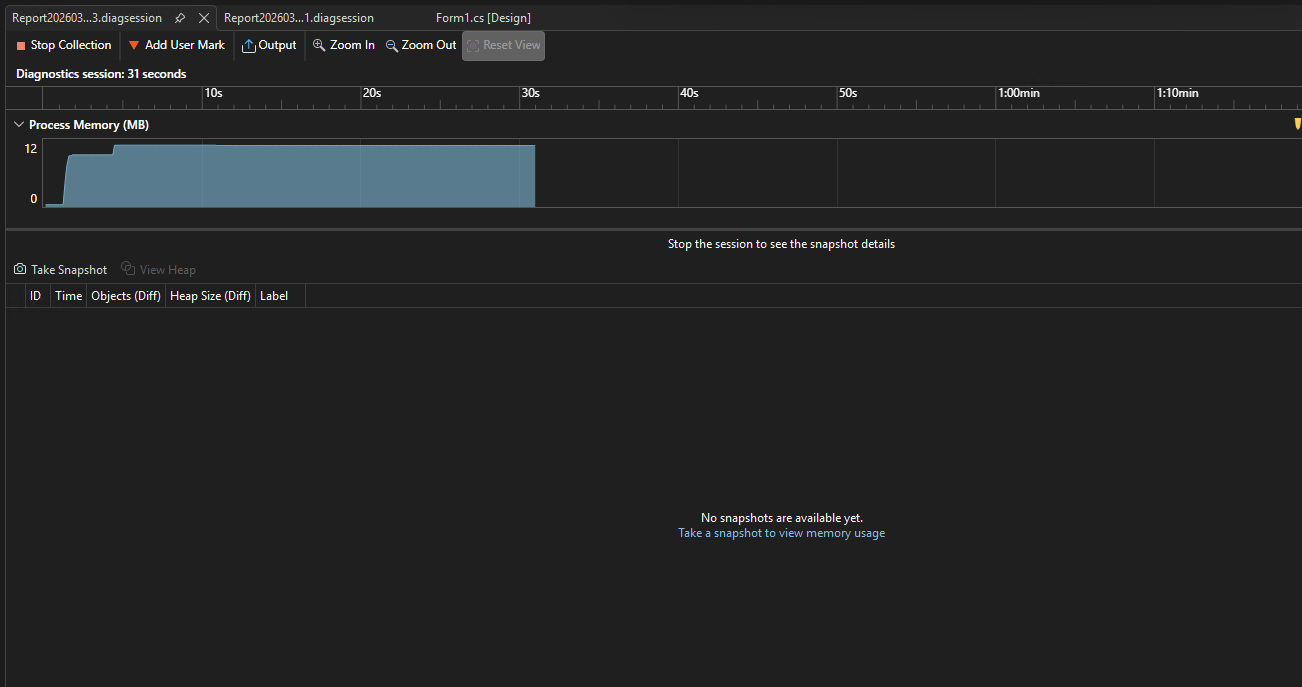1302x687 pixels.
Task: Click the Output export icon
Action: (x=248, y=45)
